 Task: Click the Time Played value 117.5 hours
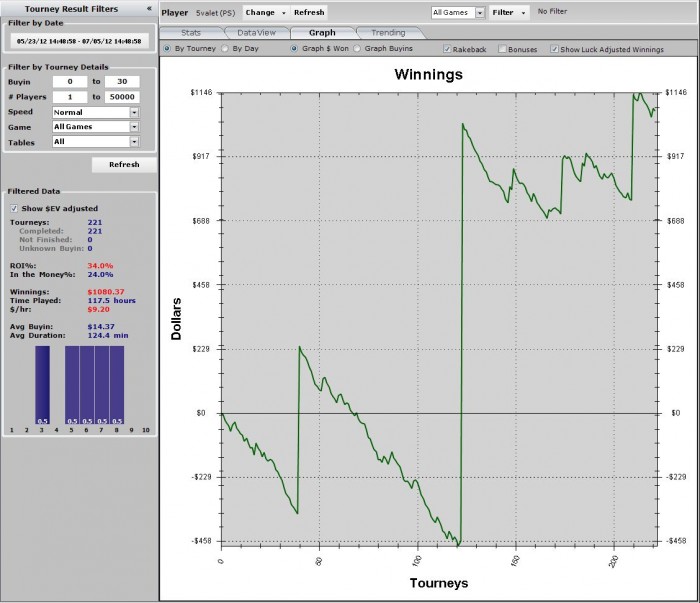112,300
